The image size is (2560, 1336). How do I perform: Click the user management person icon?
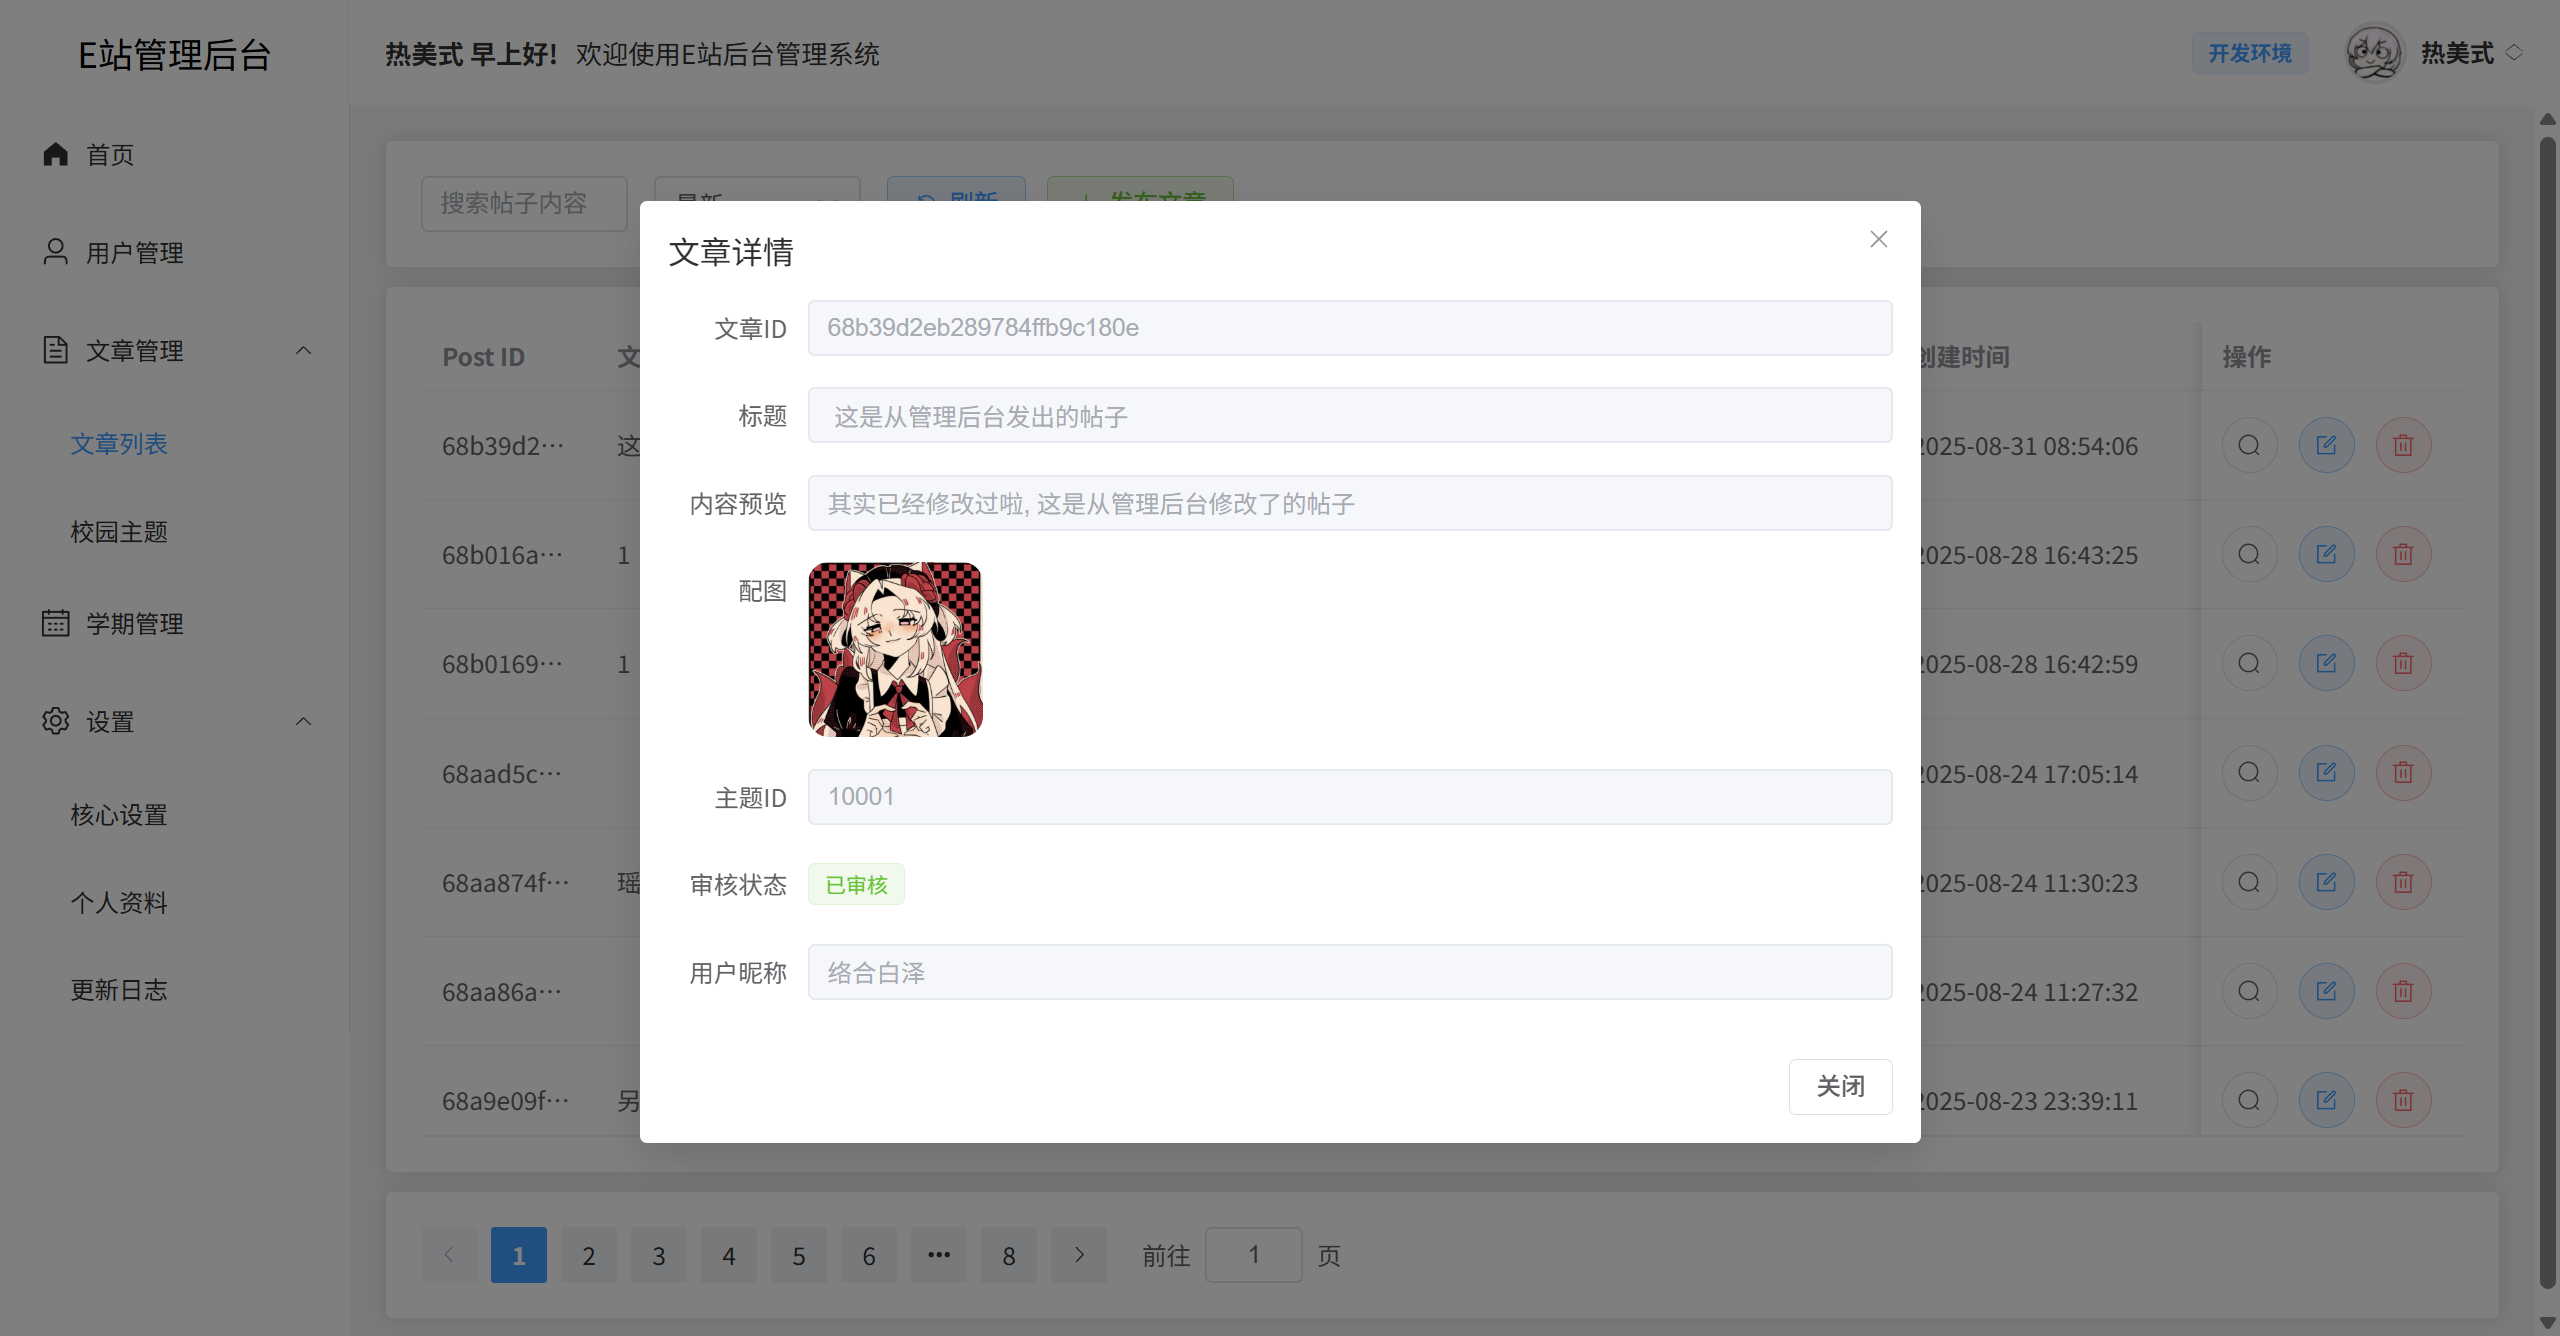[56, 252]
